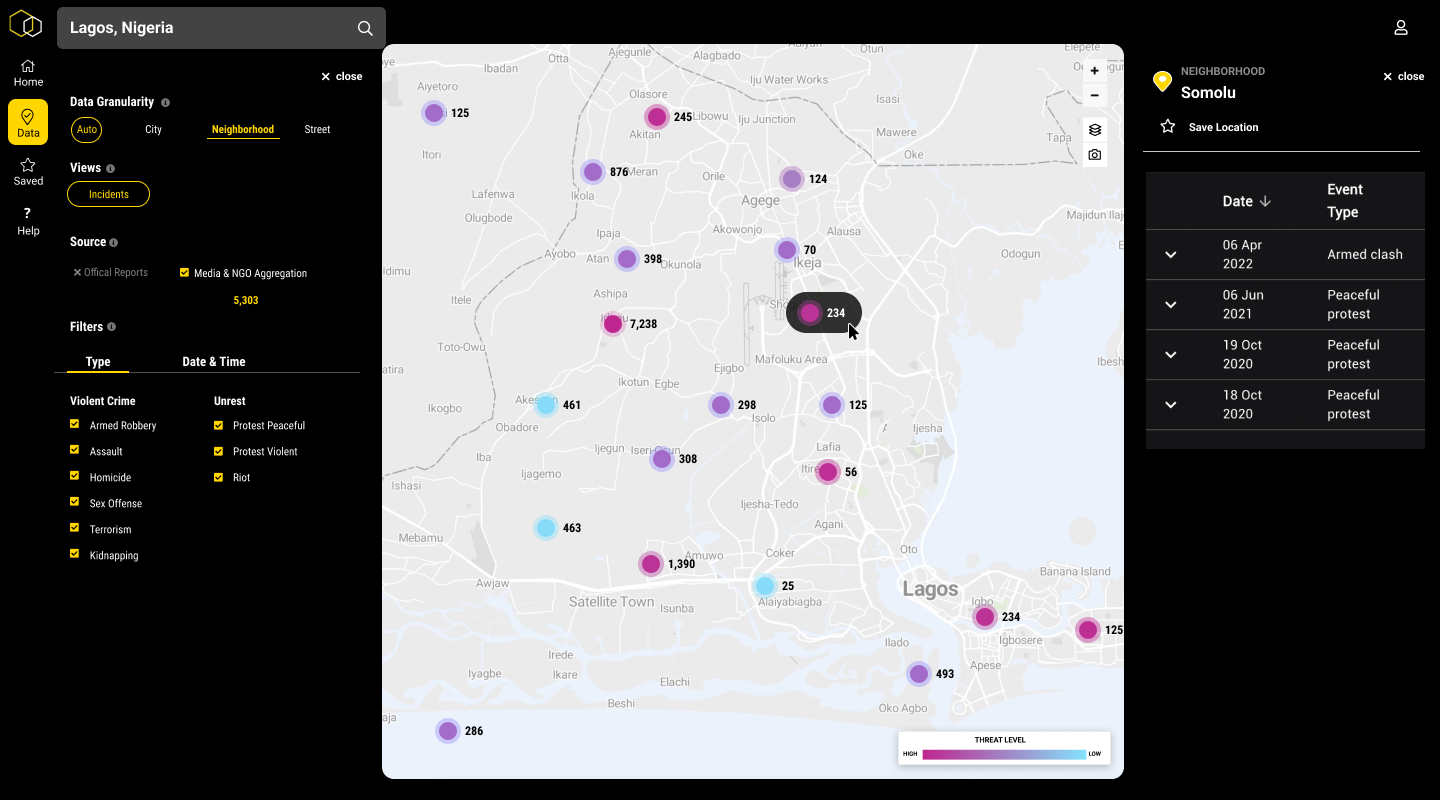The width and height of the screenshot is (1440, 800).
Task: Toggle Assault filter checkbox
Action: 75,450
